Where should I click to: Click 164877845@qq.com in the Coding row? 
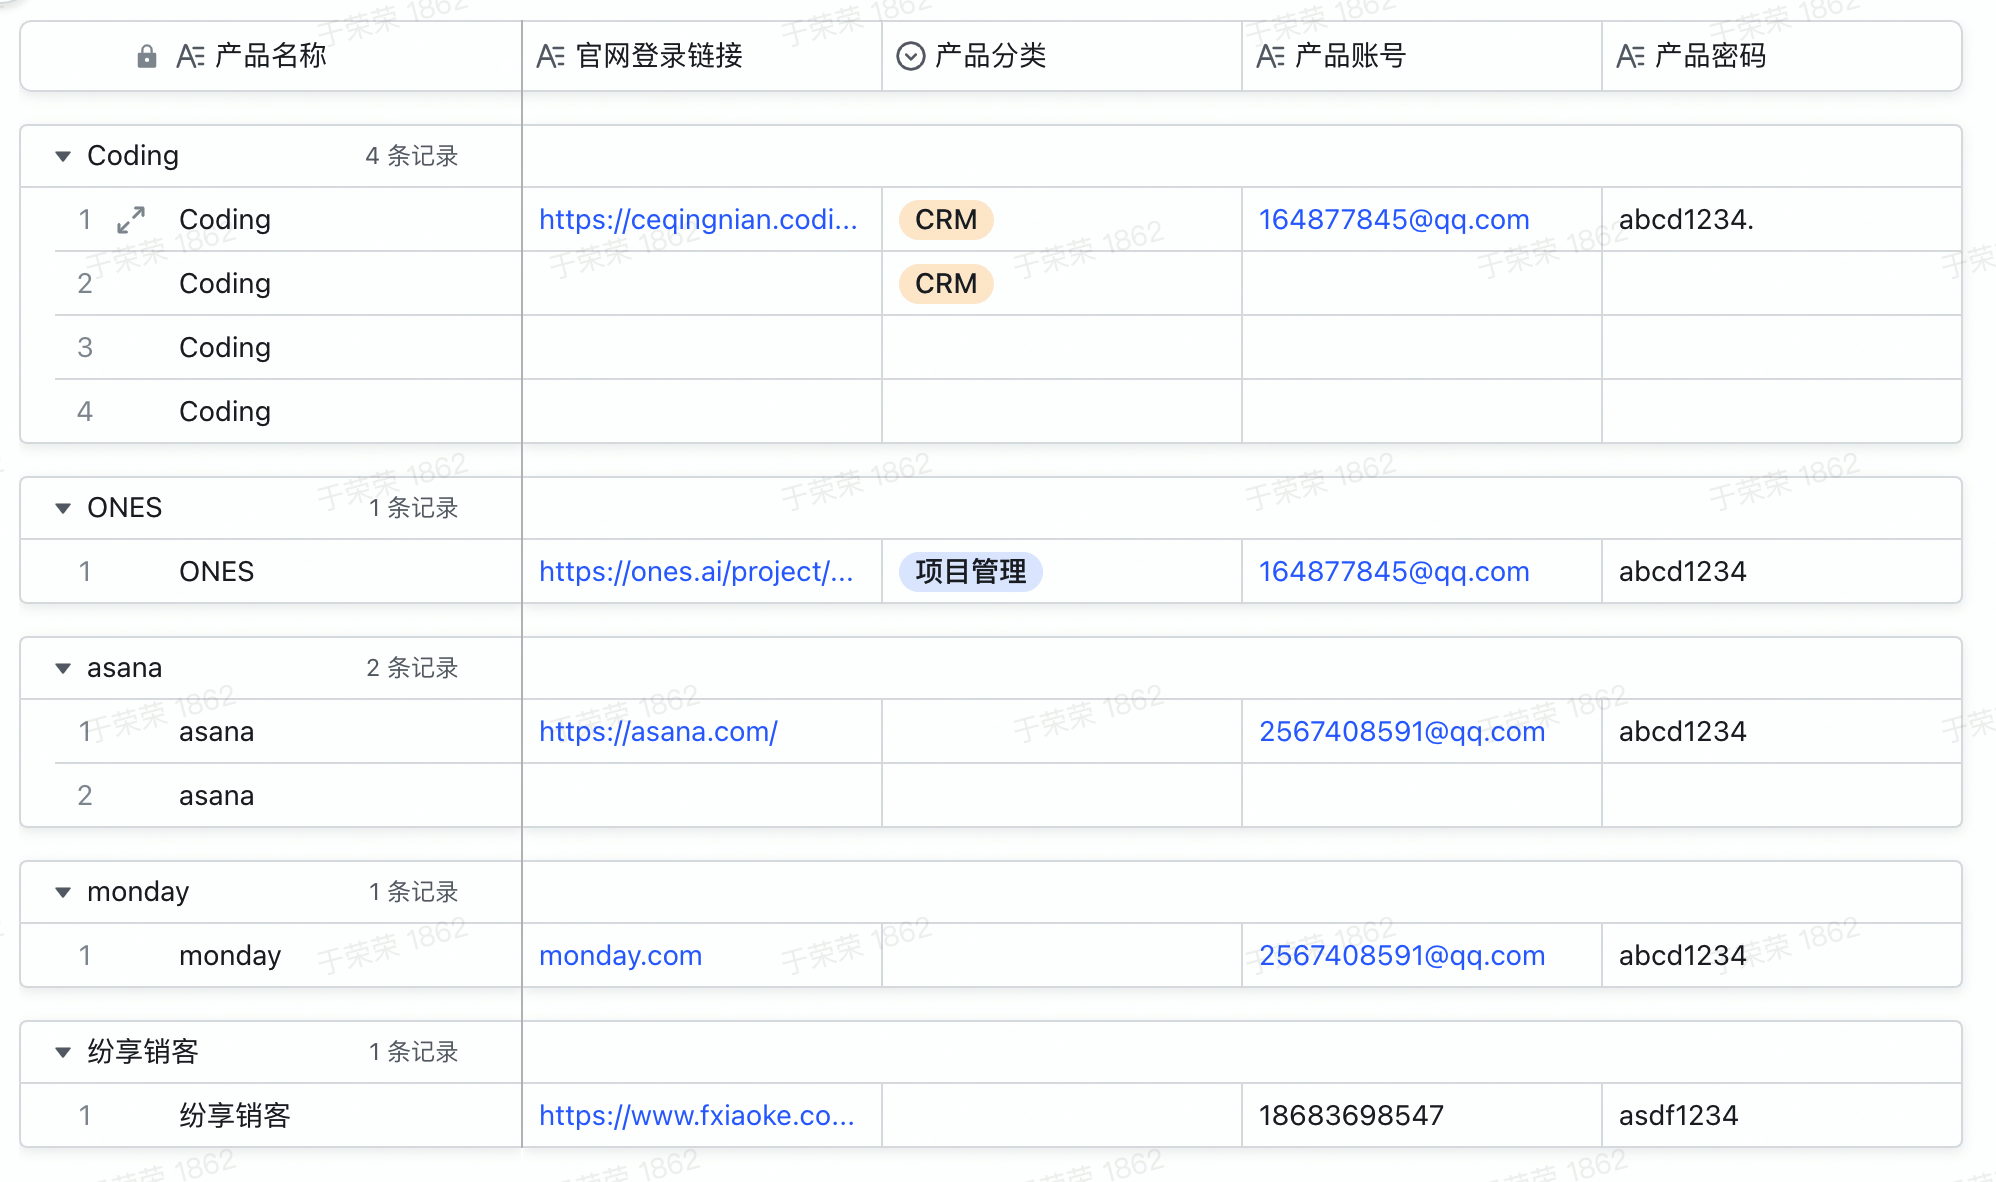(1394, 220)
